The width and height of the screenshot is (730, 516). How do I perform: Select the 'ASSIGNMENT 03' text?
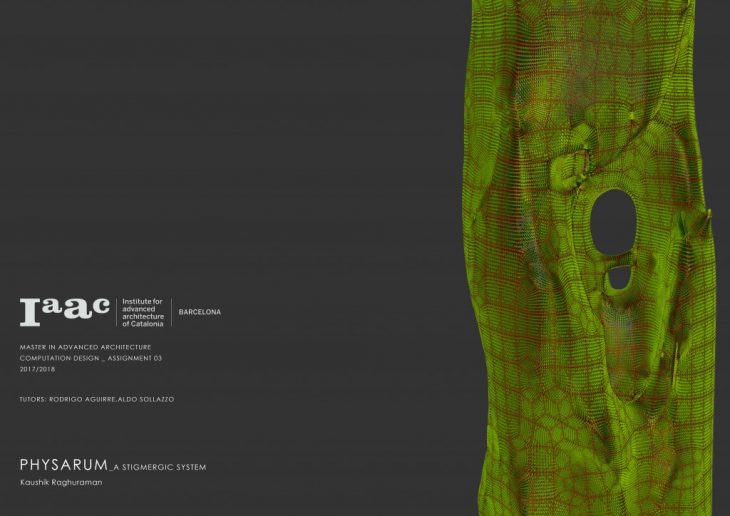pyautogui.click(x=133, y=357)
